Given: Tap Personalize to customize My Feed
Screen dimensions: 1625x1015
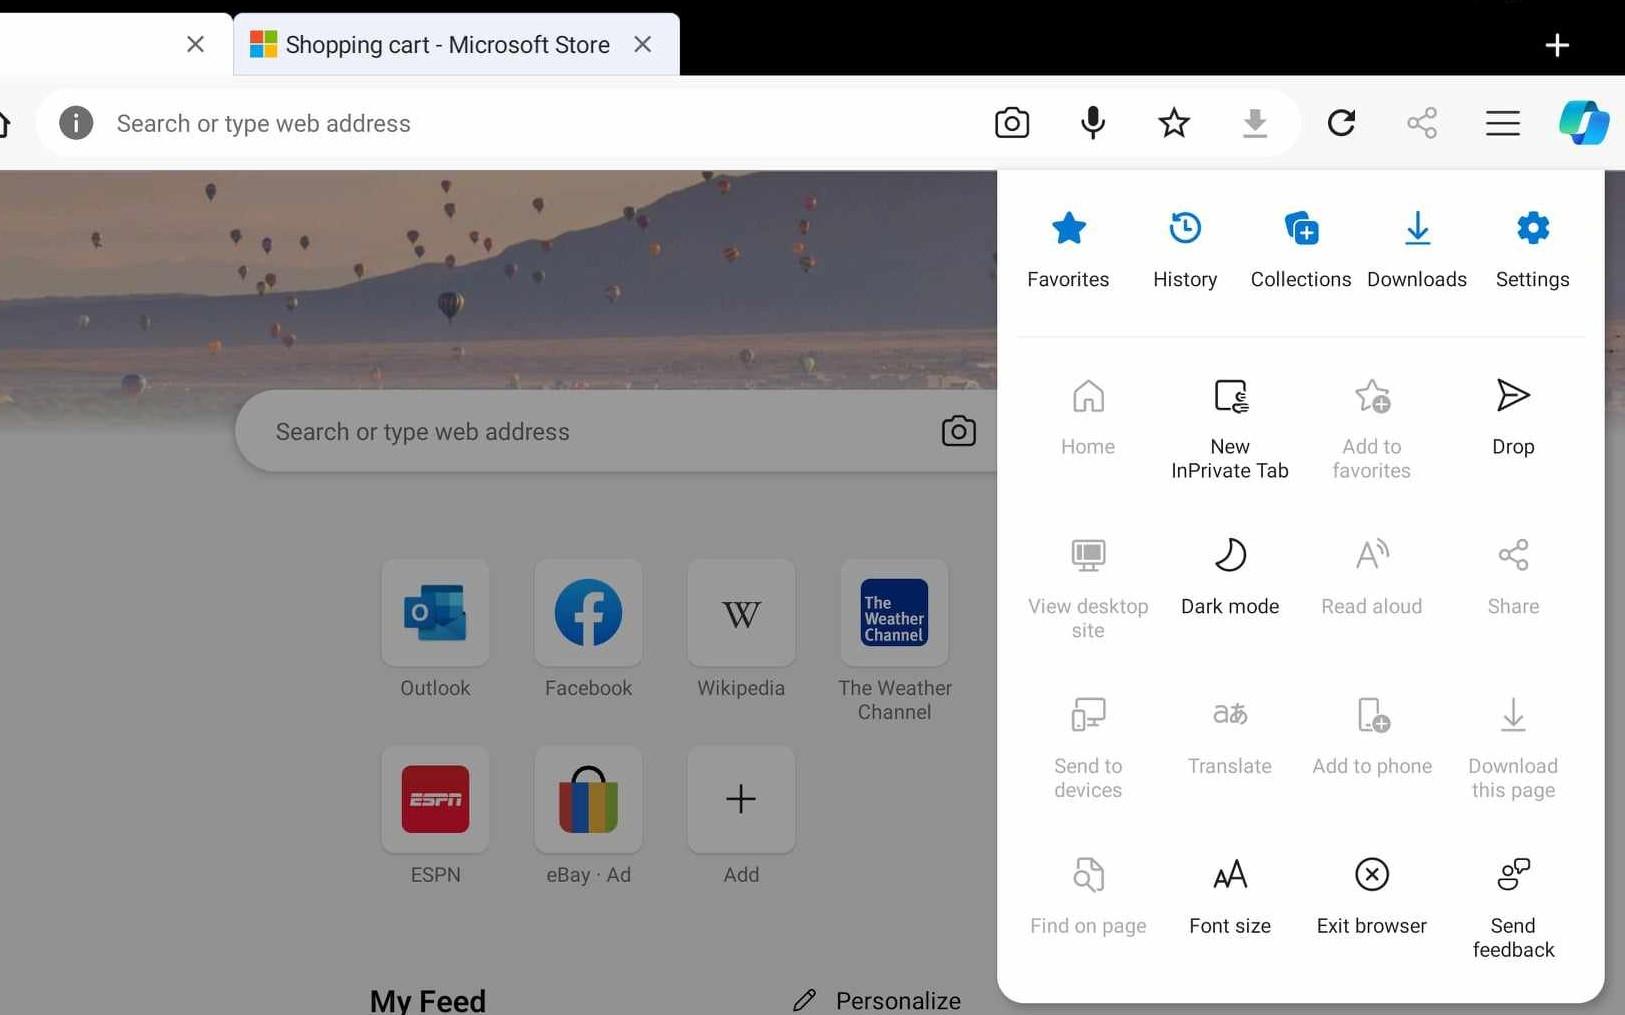Looking at the screenshot, I should (897, 999).
